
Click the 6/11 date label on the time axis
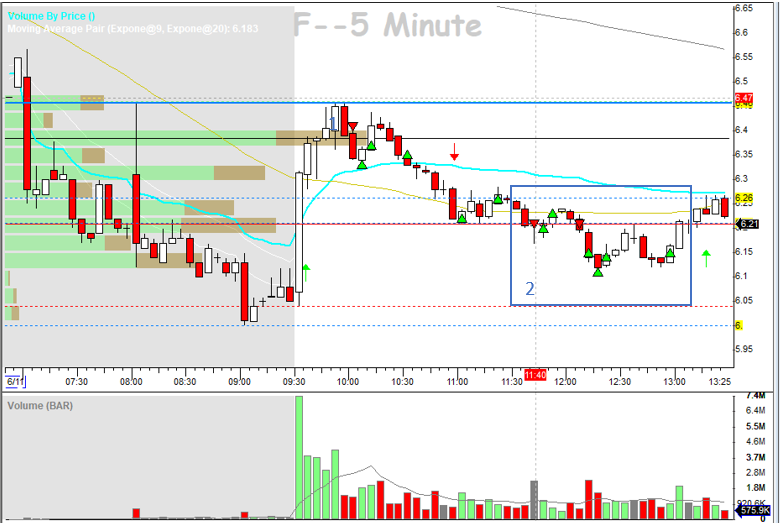15,381
